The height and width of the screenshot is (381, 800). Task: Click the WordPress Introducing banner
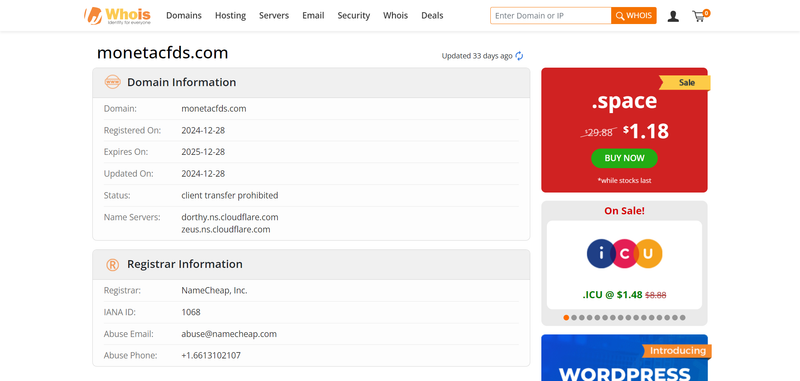tap(624, 358)
